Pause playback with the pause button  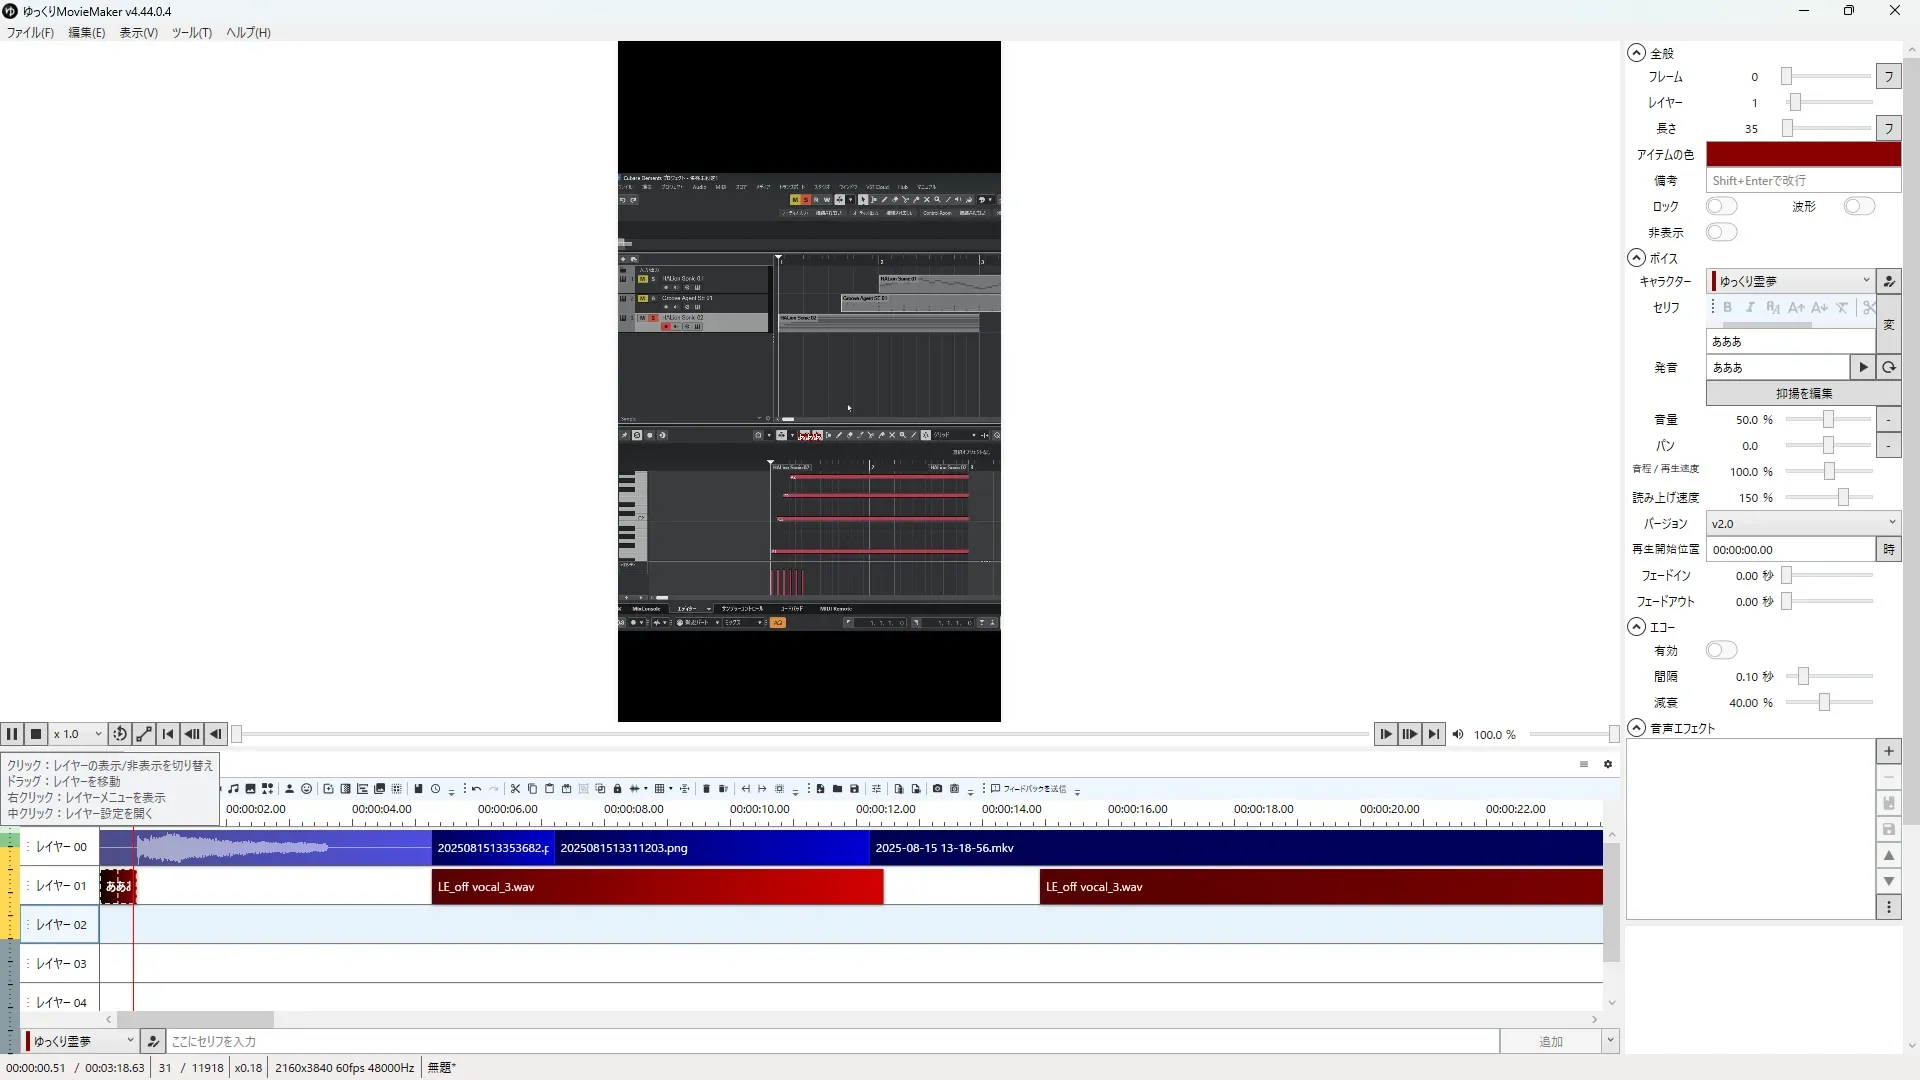coord(12,734)
